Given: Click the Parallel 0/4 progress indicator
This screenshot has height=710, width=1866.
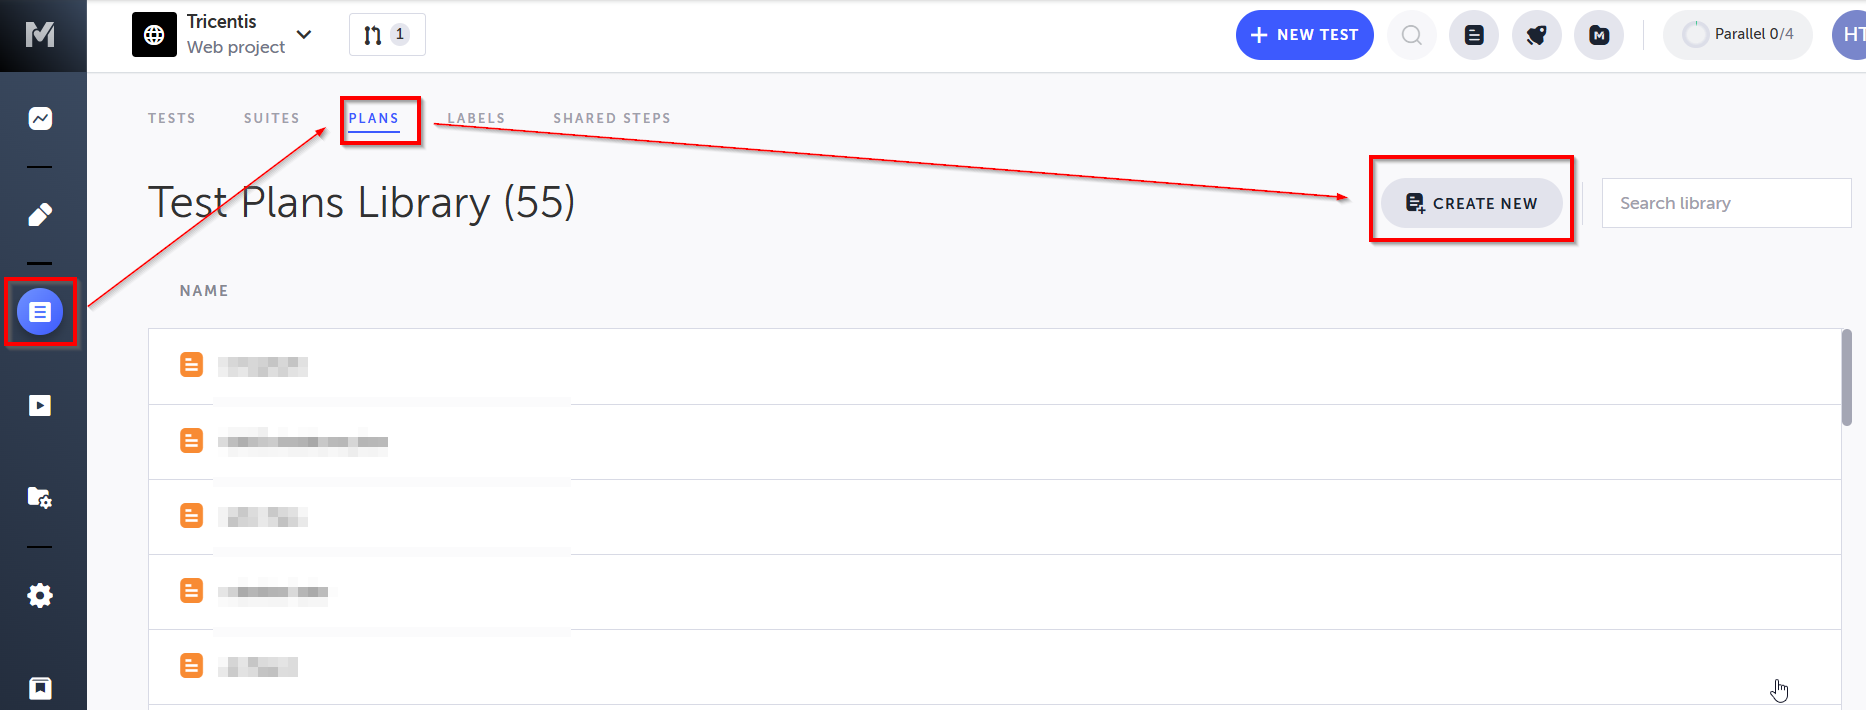Looking at the screenshot, I should 1738,35.
